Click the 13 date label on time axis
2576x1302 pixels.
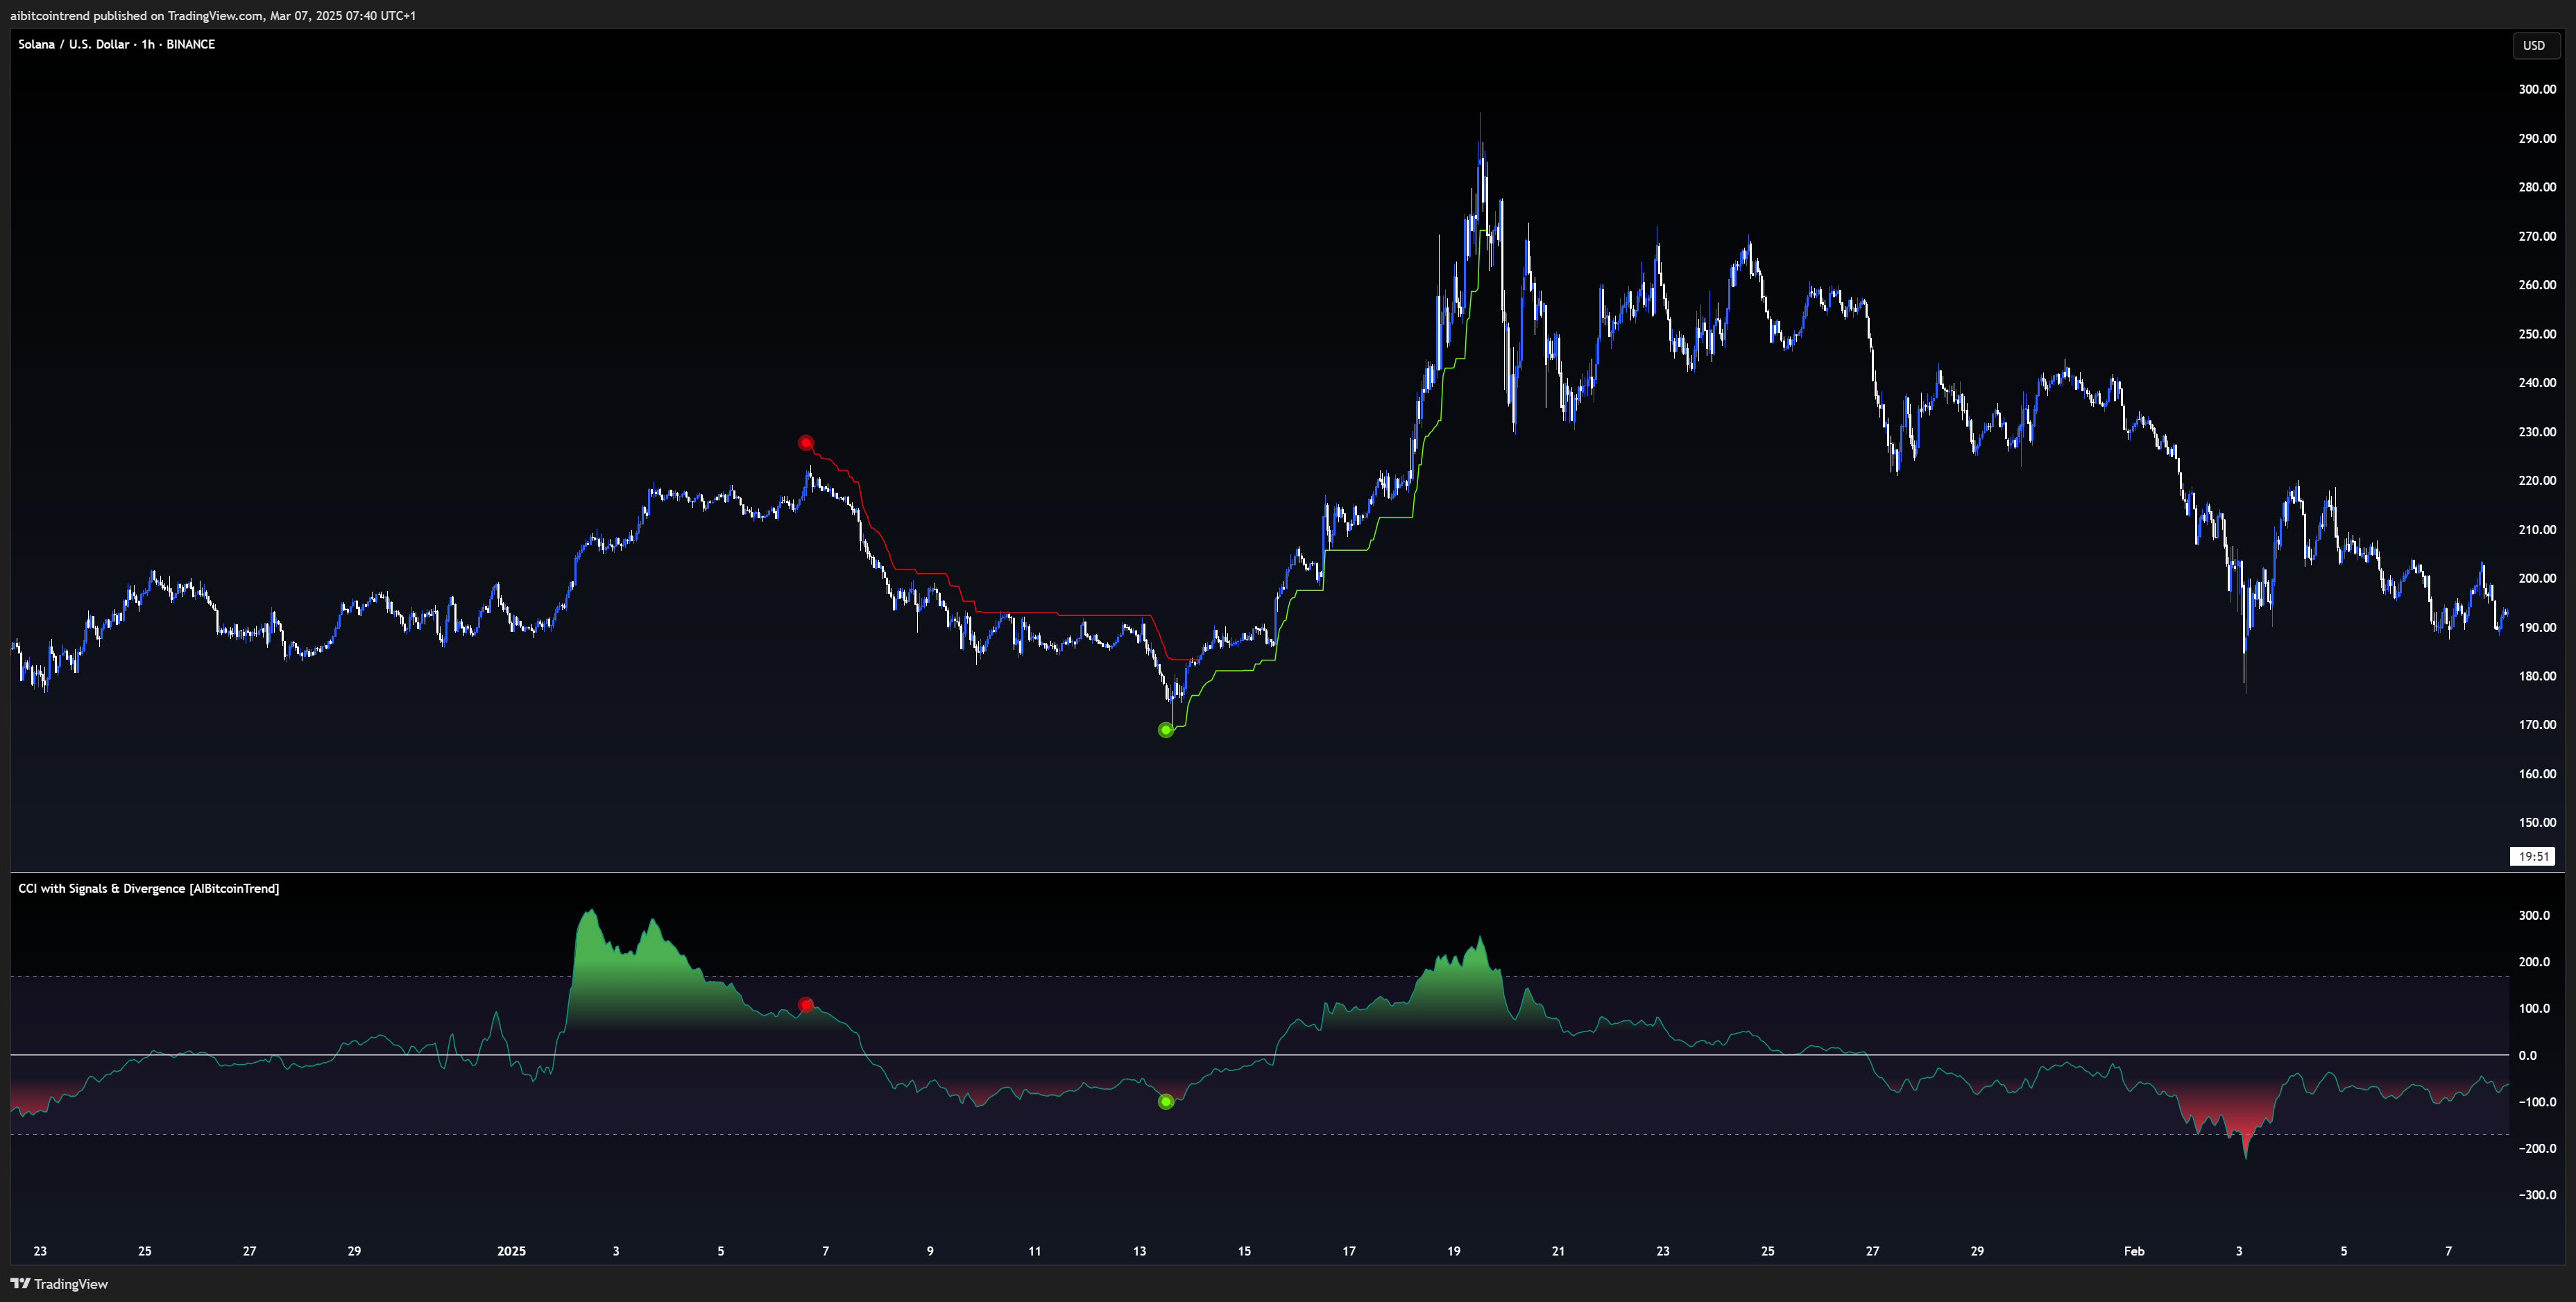click(1139, 1251)
